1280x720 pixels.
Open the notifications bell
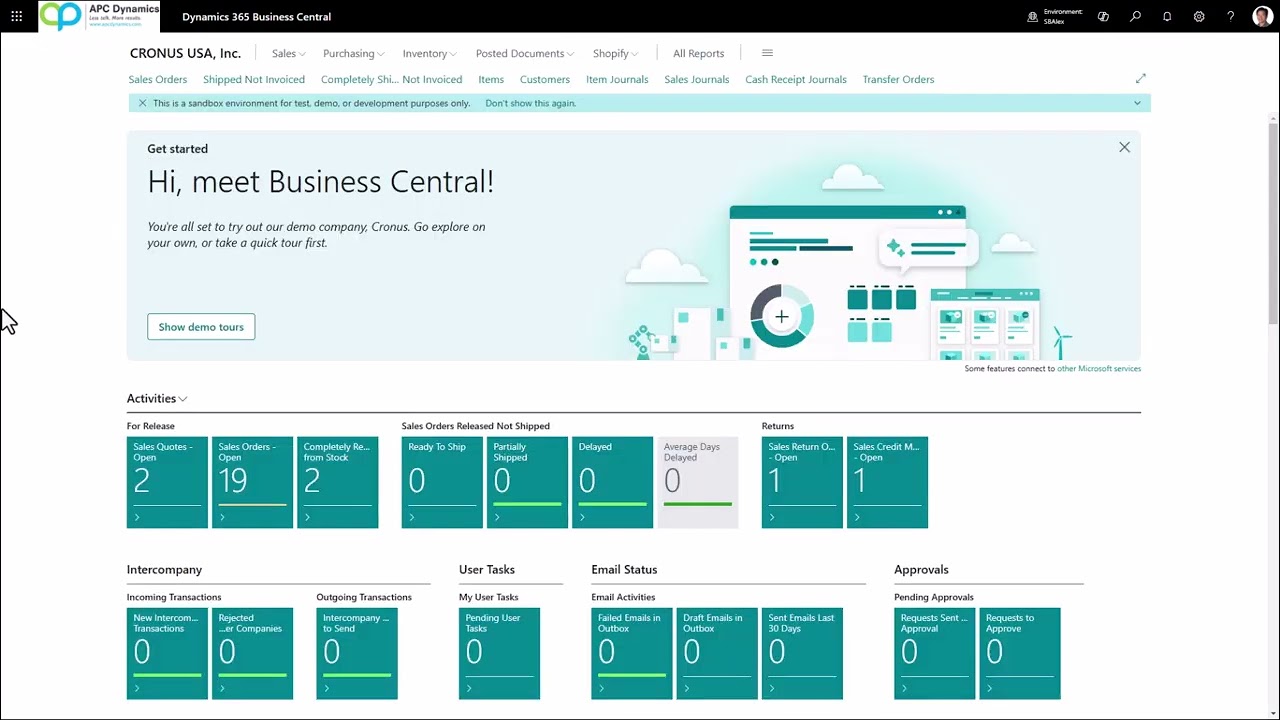(x=1167, y=17)
